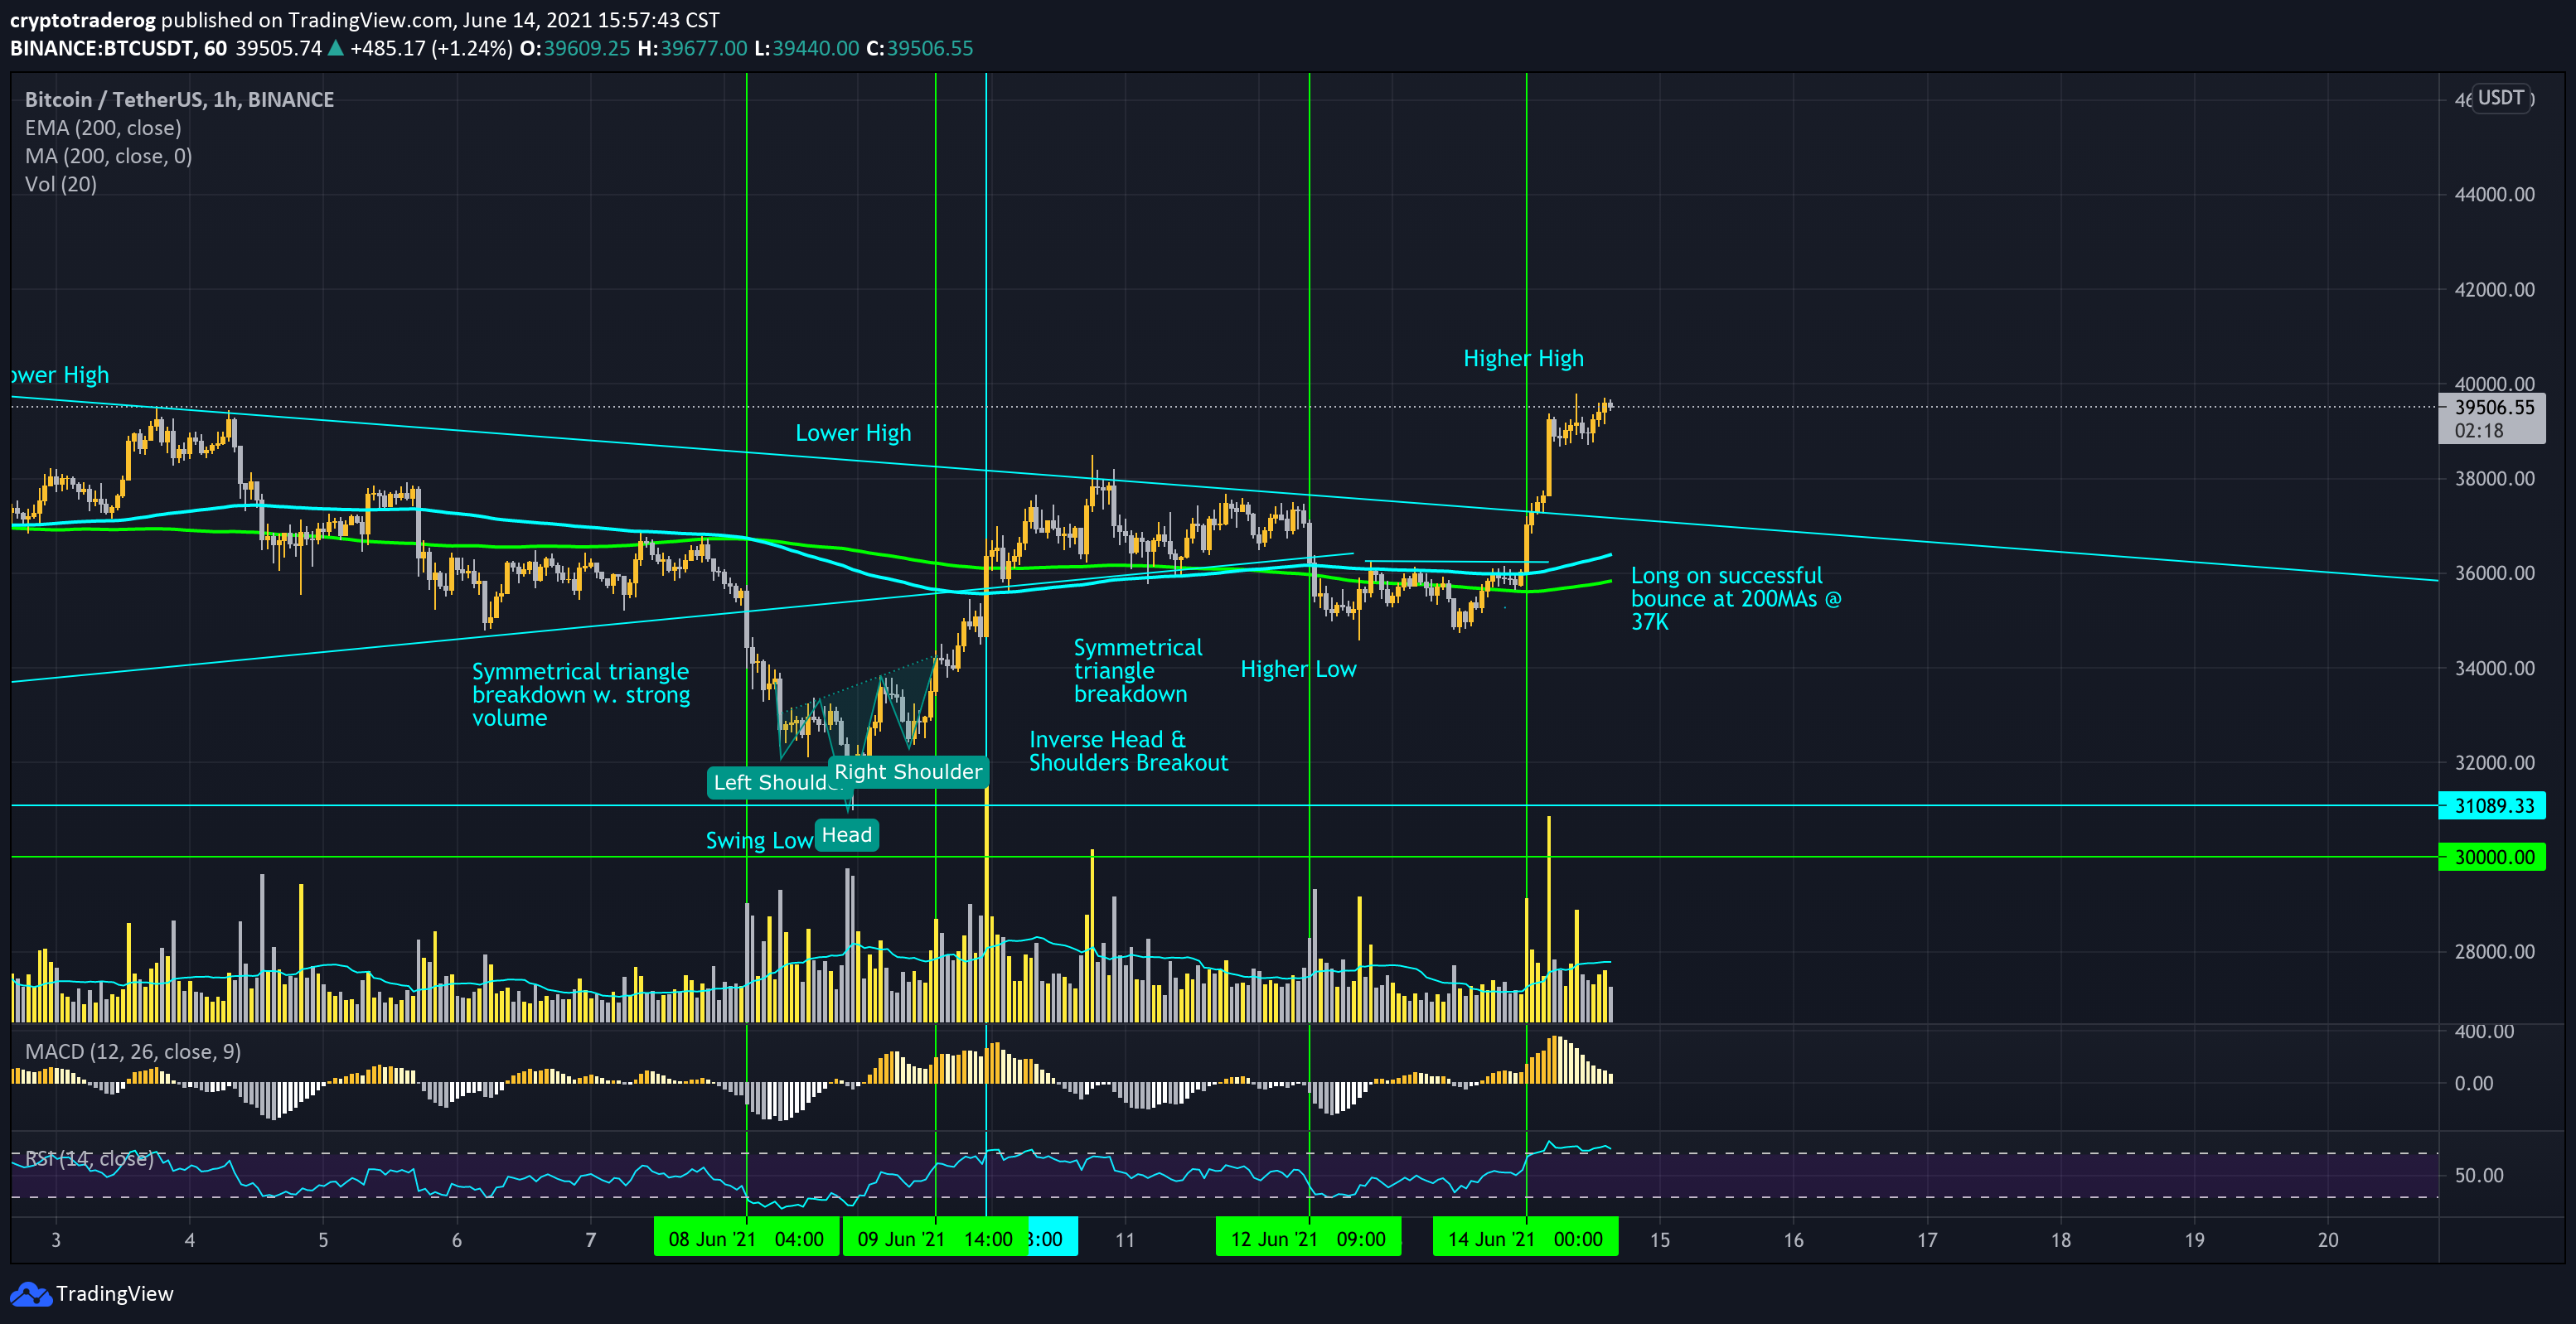Click the Higher Low annotation
This screenshot has width=2576, height=1324.
[x=1298, y=670]
